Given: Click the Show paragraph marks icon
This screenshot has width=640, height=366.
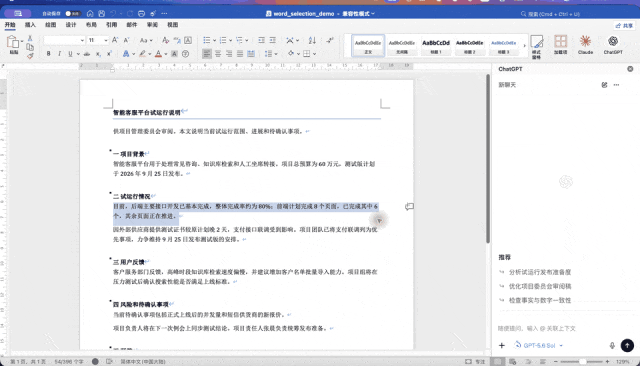Looking at the screenshot, I should 329,40.
